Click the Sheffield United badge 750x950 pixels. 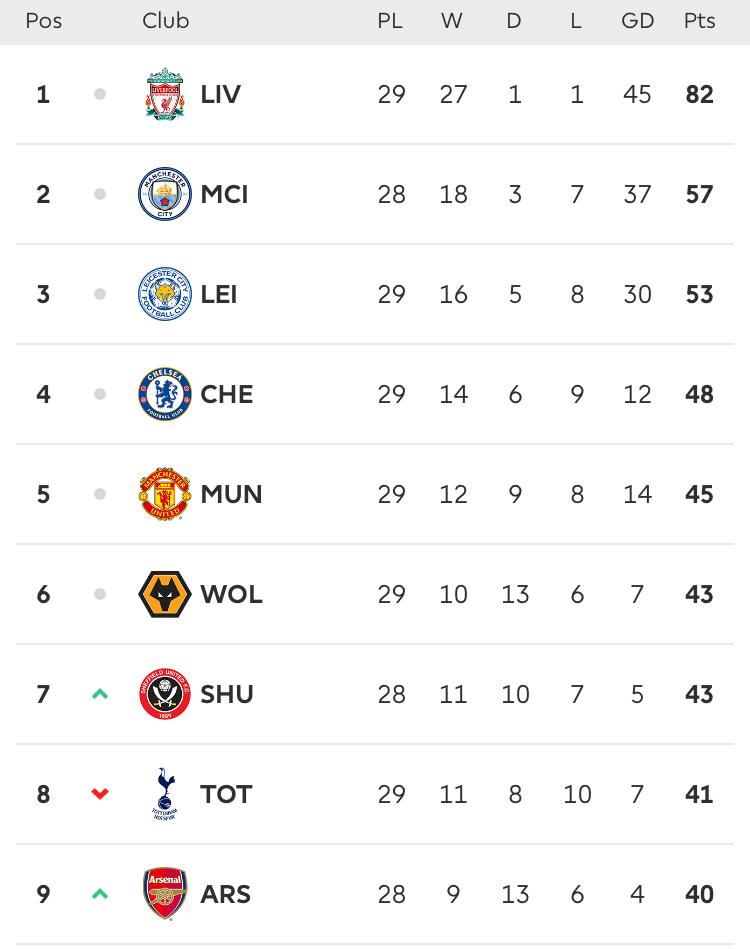pos(165,694)
